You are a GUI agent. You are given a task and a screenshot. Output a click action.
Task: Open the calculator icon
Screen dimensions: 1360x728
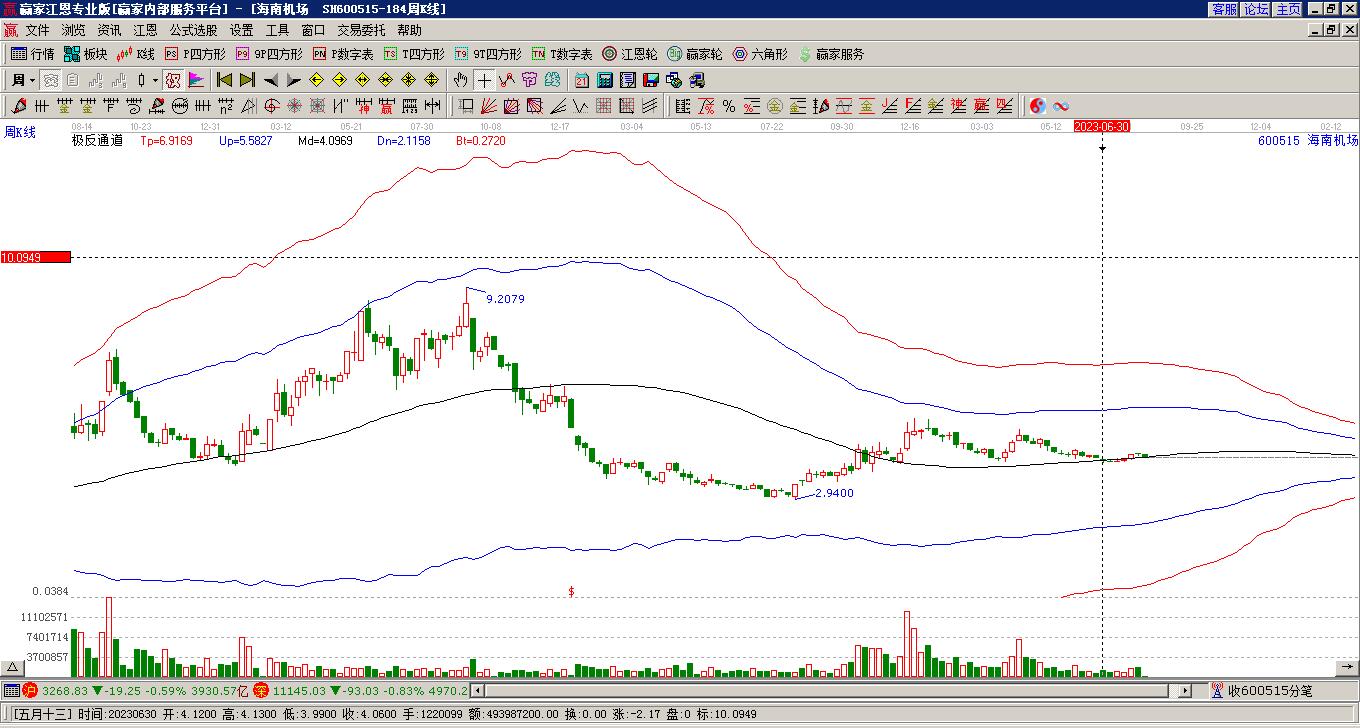(x=605, y=80)
